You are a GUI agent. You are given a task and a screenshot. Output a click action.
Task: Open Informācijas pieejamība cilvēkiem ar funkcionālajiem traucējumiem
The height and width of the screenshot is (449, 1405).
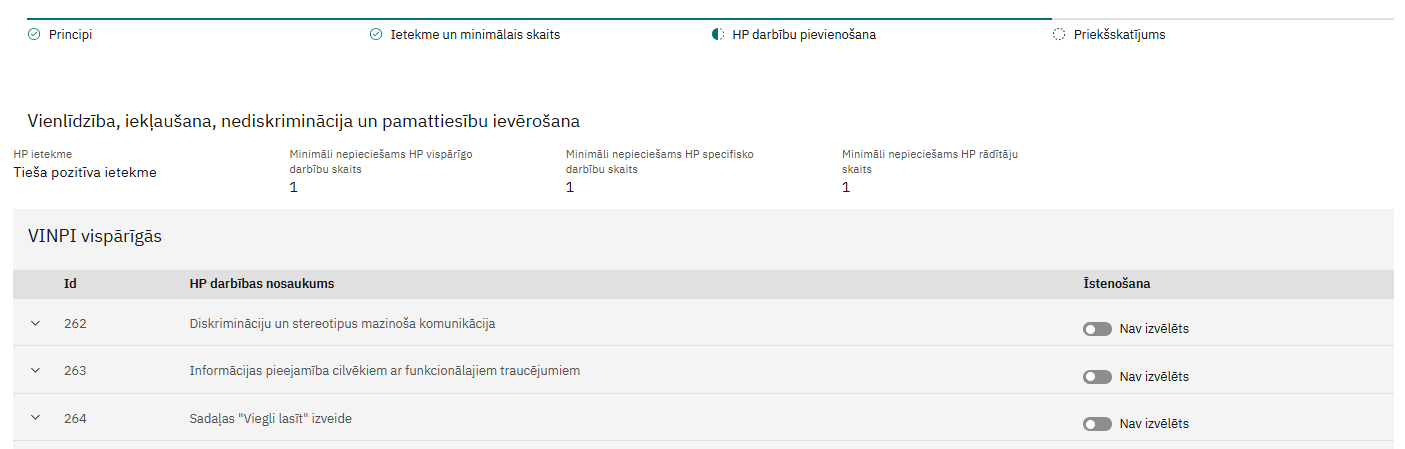(385, 370)
